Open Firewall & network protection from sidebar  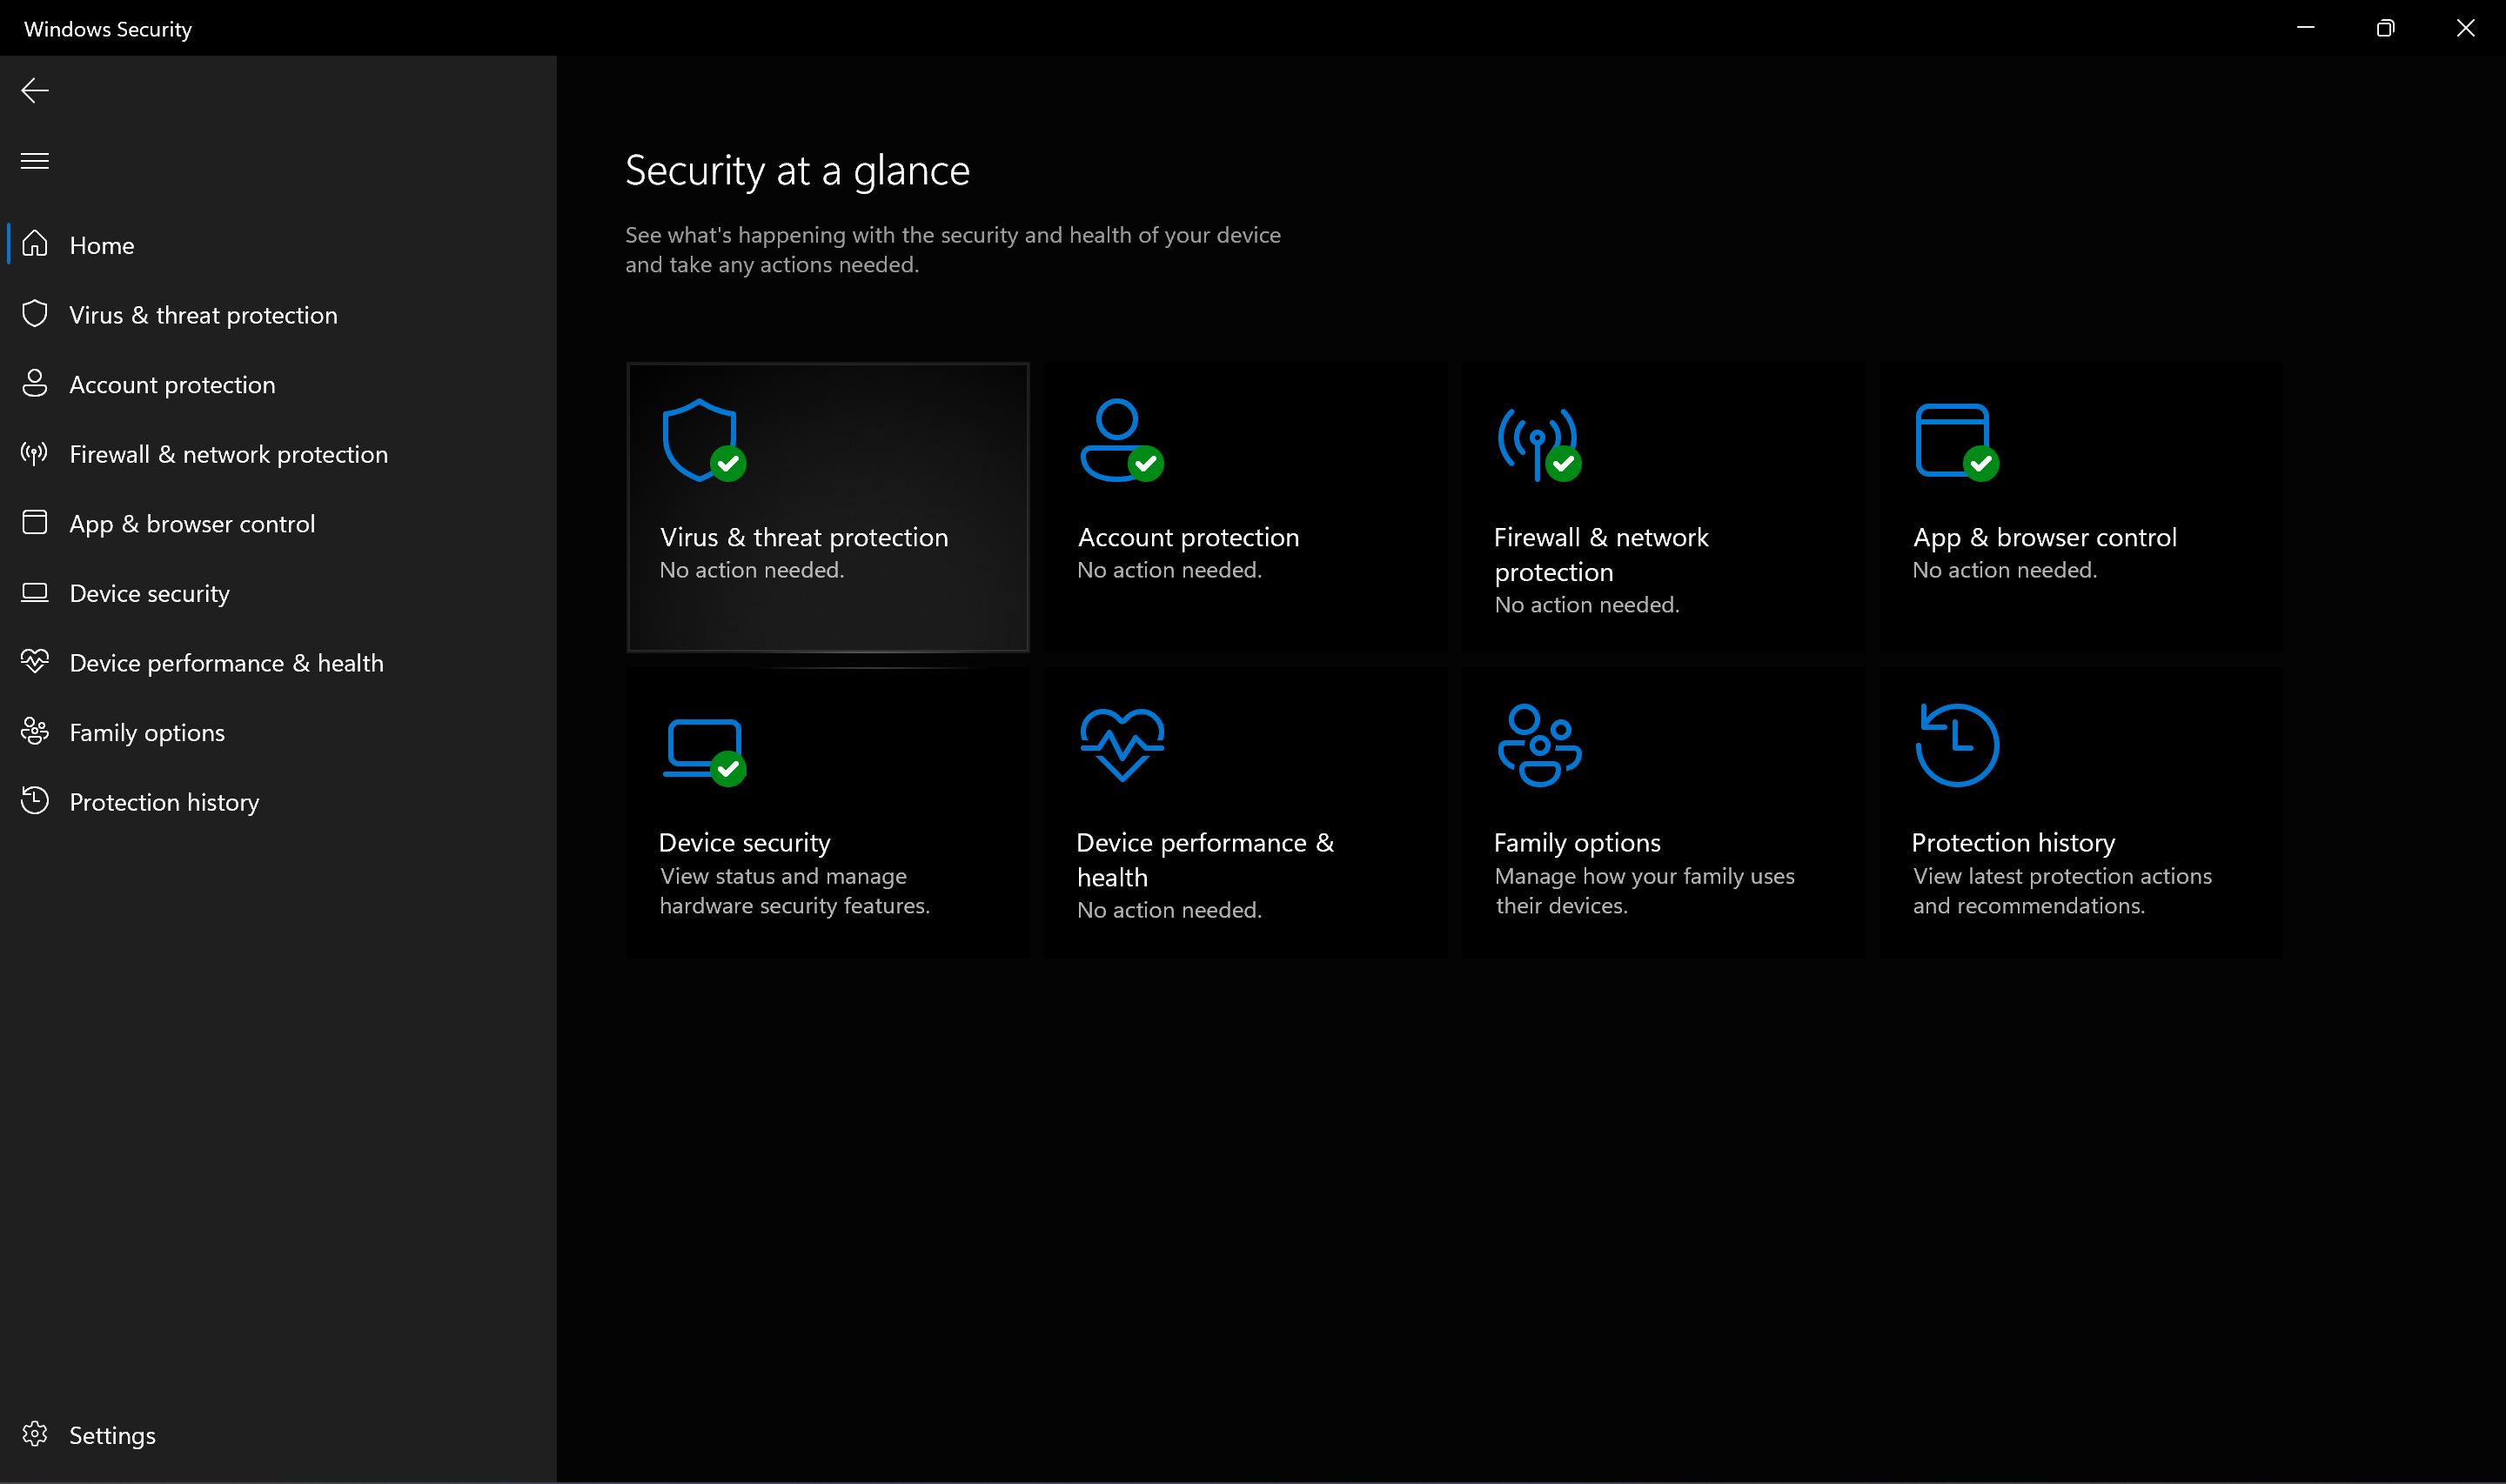point(278,454)
